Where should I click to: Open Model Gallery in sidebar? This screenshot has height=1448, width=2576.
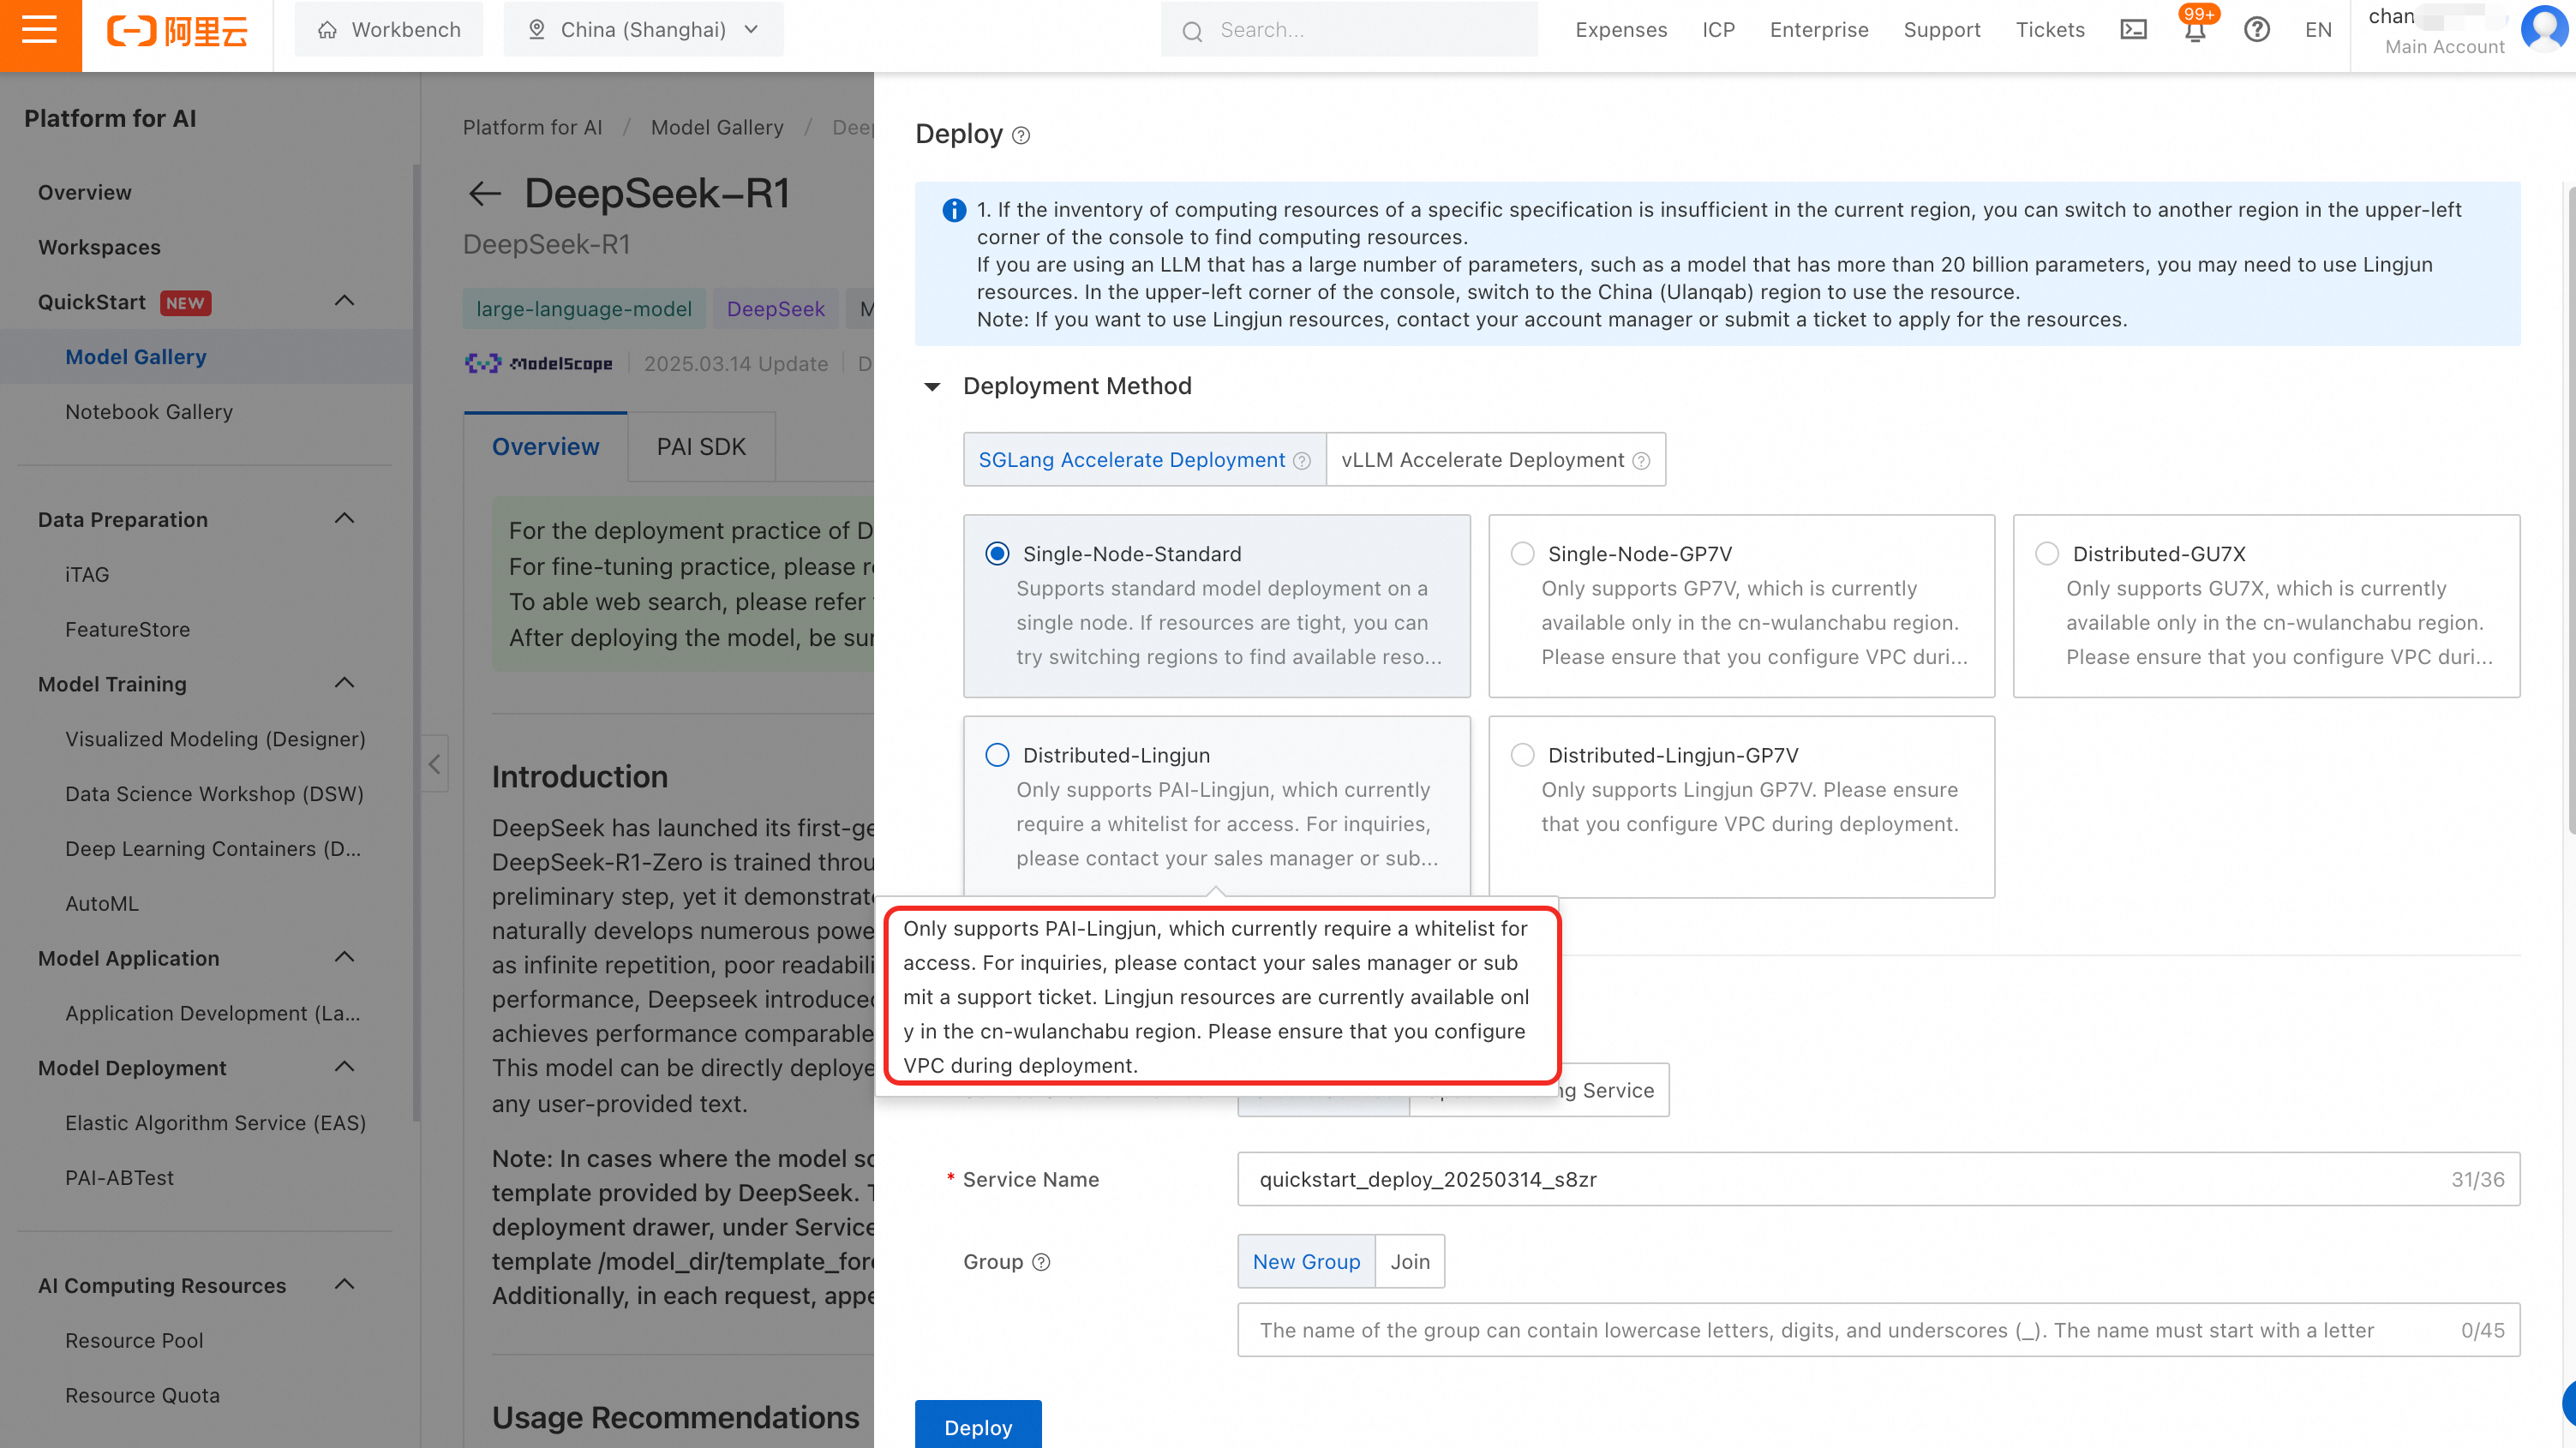(135, 357)
